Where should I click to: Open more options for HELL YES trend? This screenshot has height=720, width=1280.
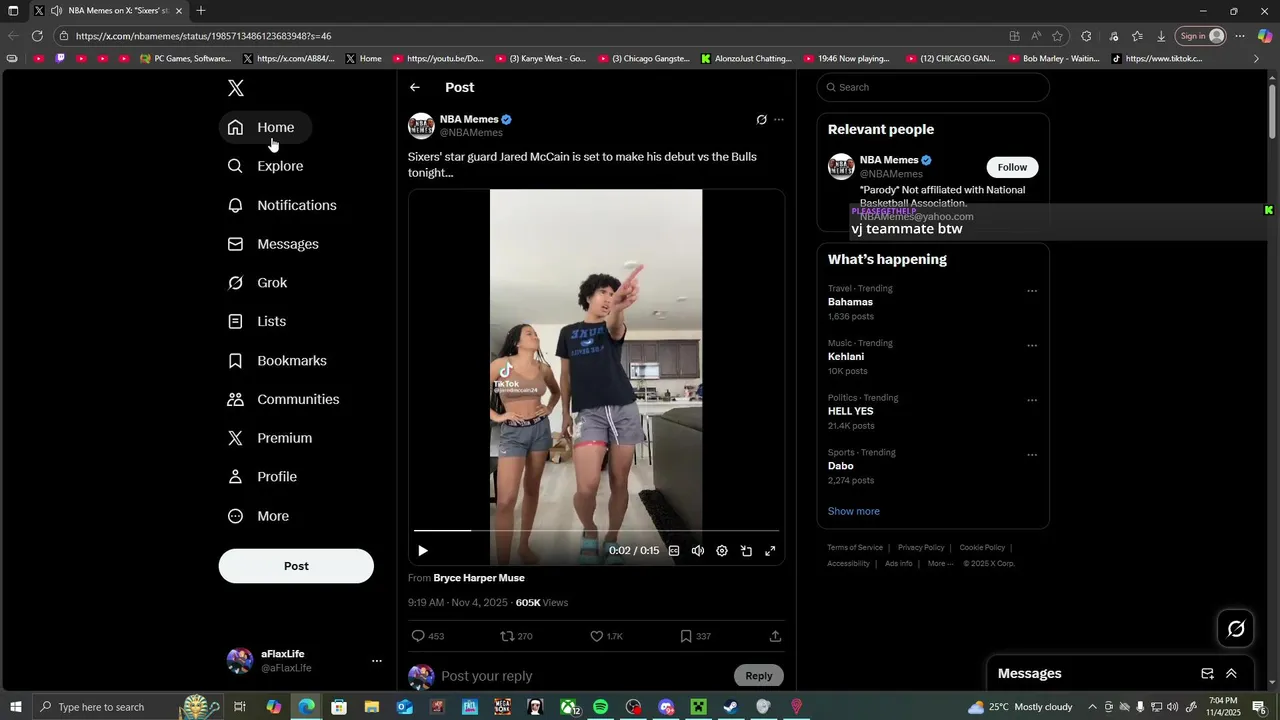[x=1032, y=401]
